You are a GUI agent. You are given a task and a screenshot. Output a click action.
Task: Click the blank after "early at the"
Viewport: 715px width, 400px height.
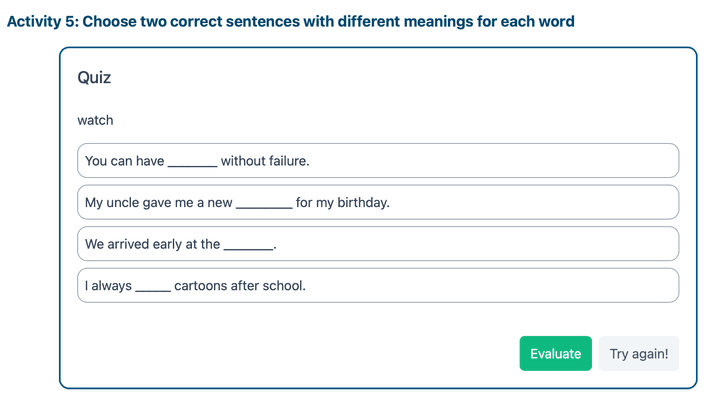(x=248, y=246)
